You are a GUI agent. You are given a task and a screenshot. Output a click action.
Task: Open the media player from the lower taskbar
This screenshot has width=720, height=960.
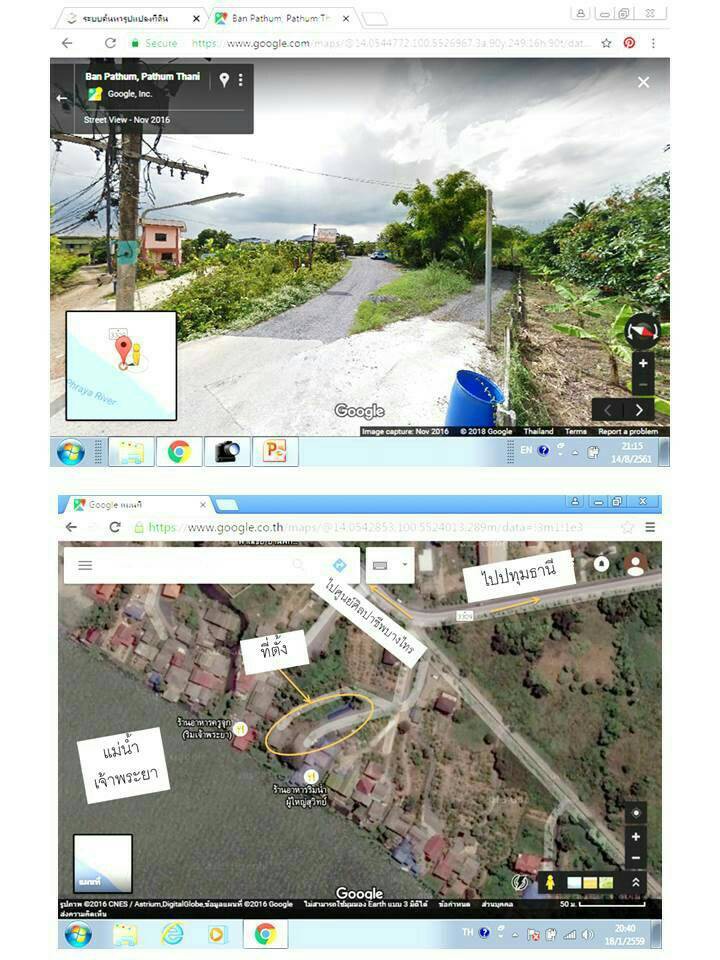pyautogui.click(x=216, y=934)
